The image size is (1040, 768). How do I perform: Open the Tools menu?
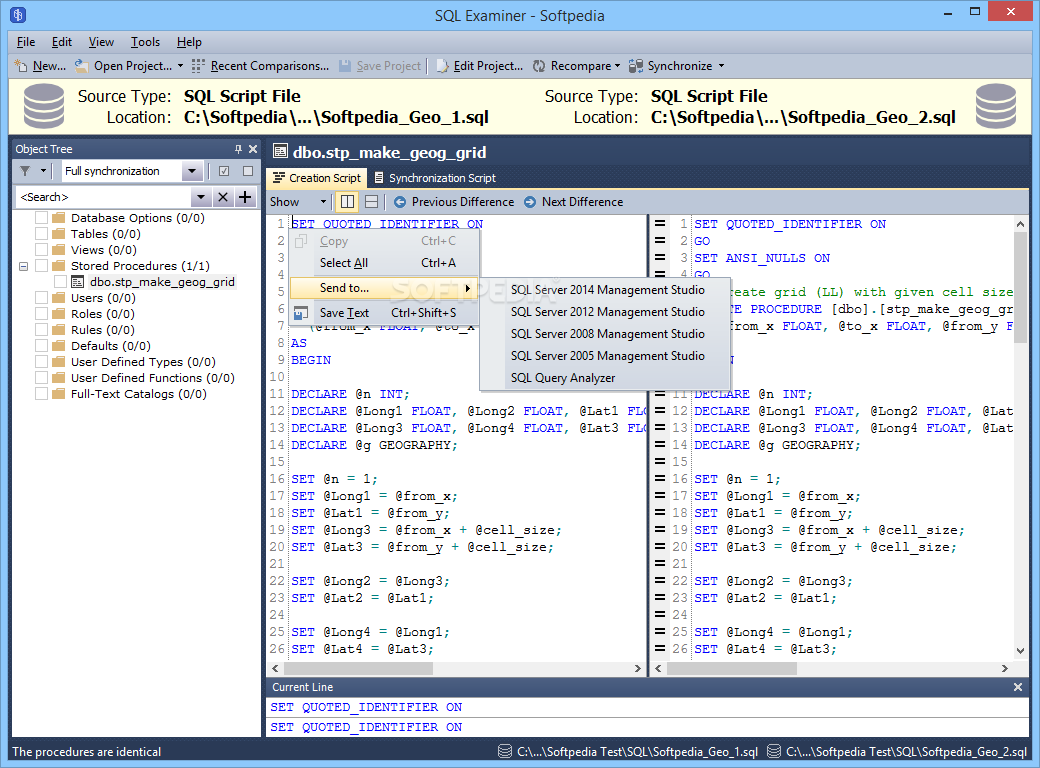(x=145, y=42)
